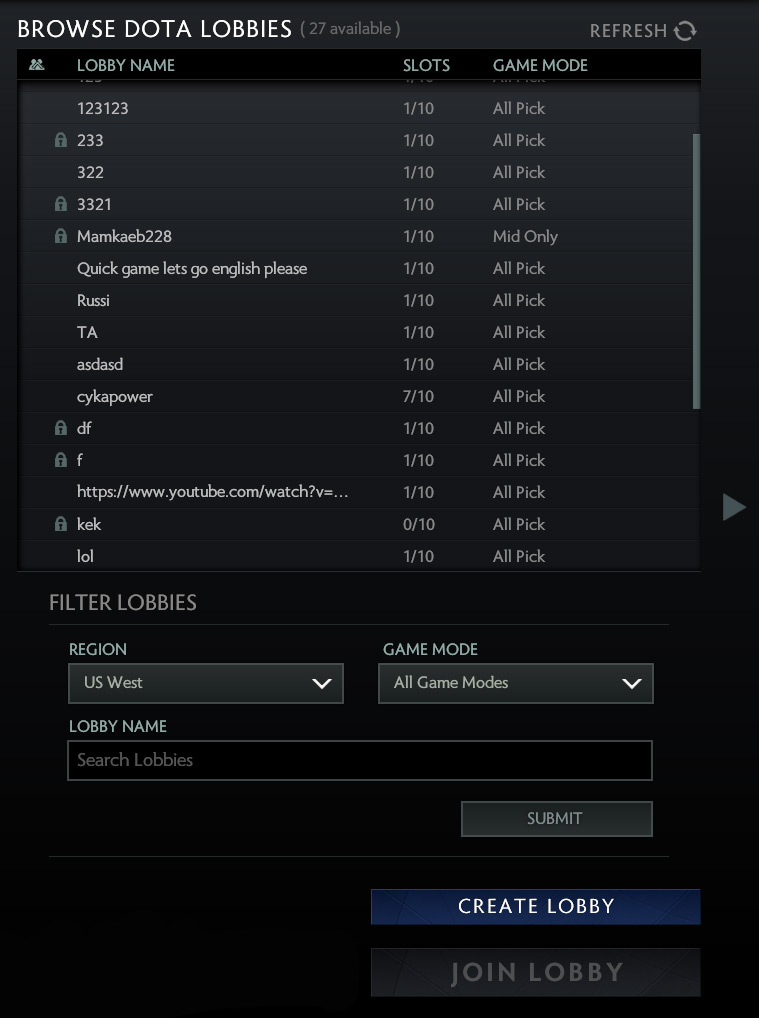Click the Join Lobby button
The height and width of the screenshot is (1018, 759).
click(x=536, y=972)
